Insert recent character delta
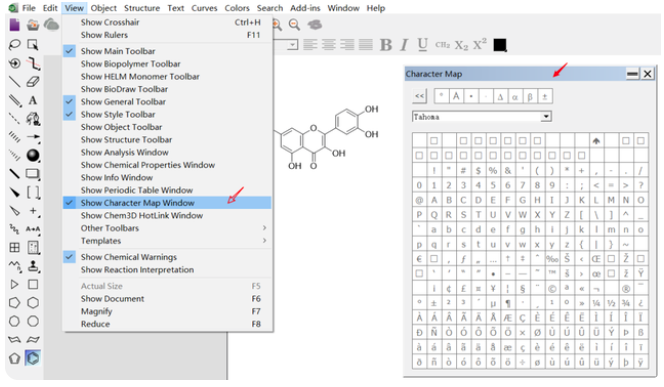This screenshot has width=664, height=387. coord(500,97)
